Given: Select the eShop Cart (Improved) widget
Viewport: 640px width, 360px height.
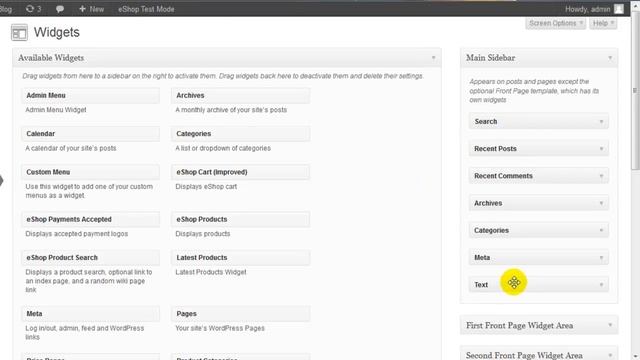Looking at the screenshot, I should 240,172.
